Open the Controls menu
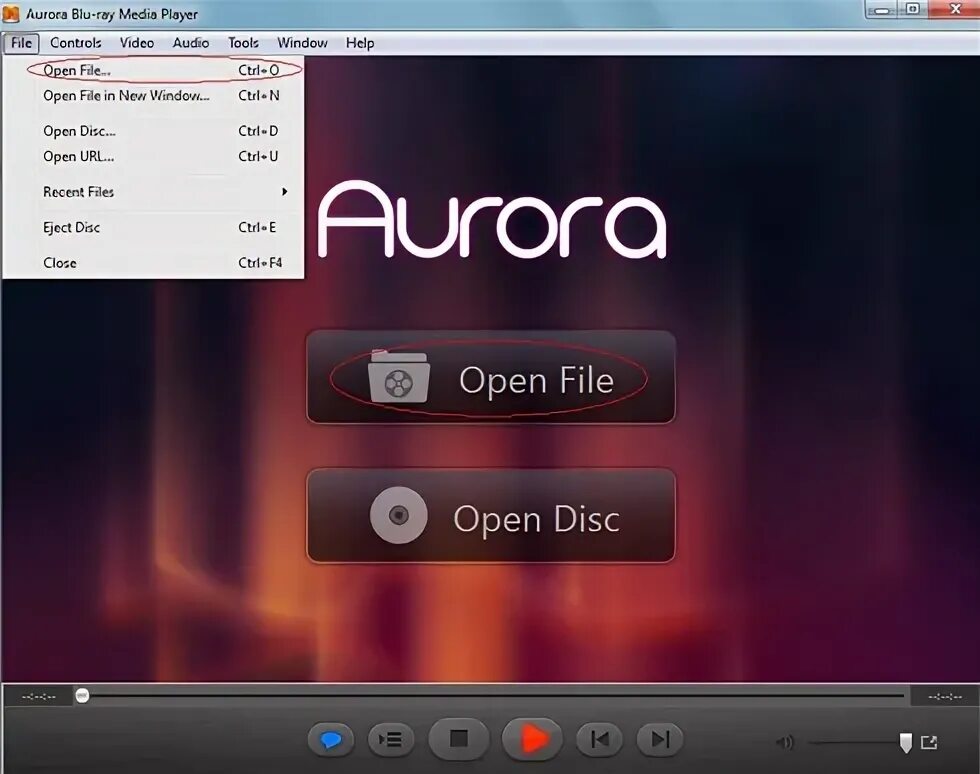This screenshot has width=980, height=774. pos(76,43)
